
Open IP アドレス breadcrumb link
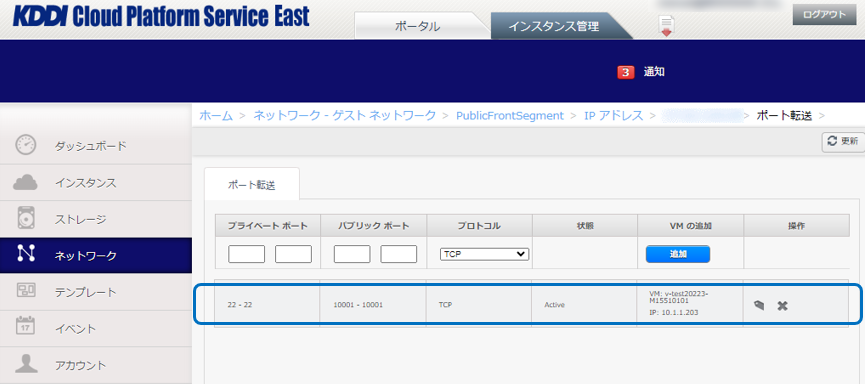point(614,116)
